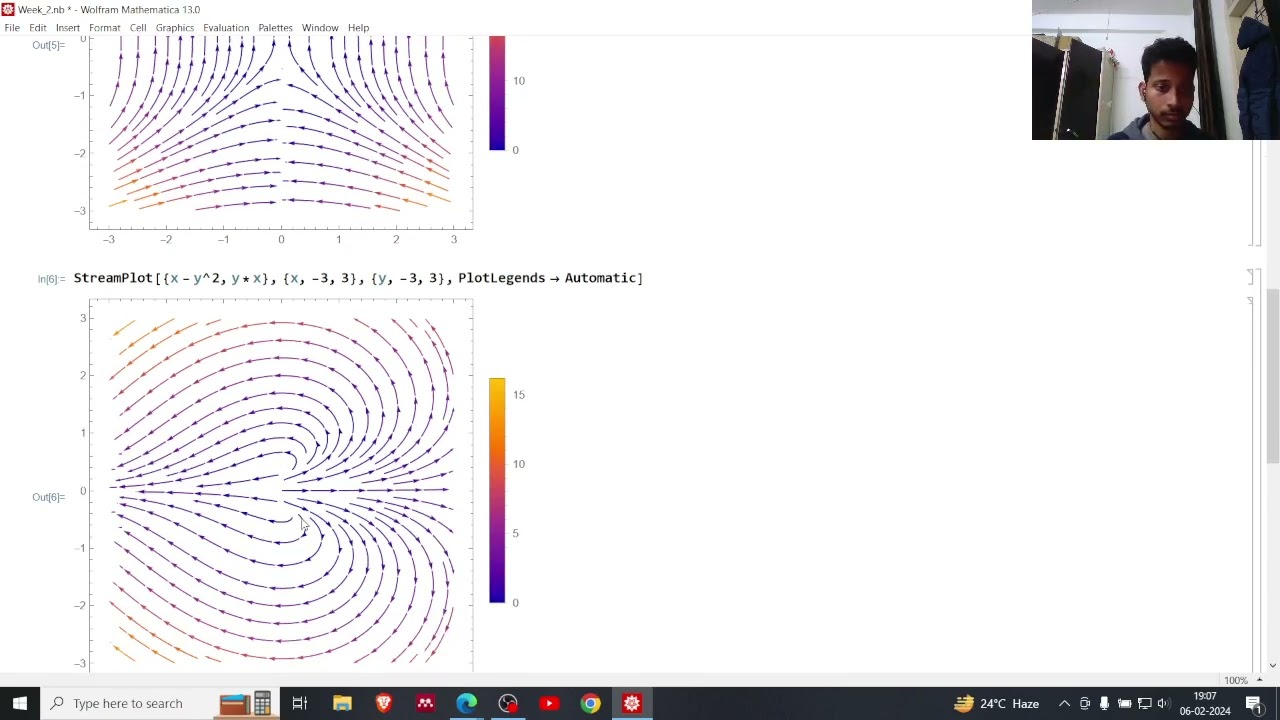Open Microsoft Edge from the taskbar
The height and width of the screenshot is (720, 1280).
point(467,703)
